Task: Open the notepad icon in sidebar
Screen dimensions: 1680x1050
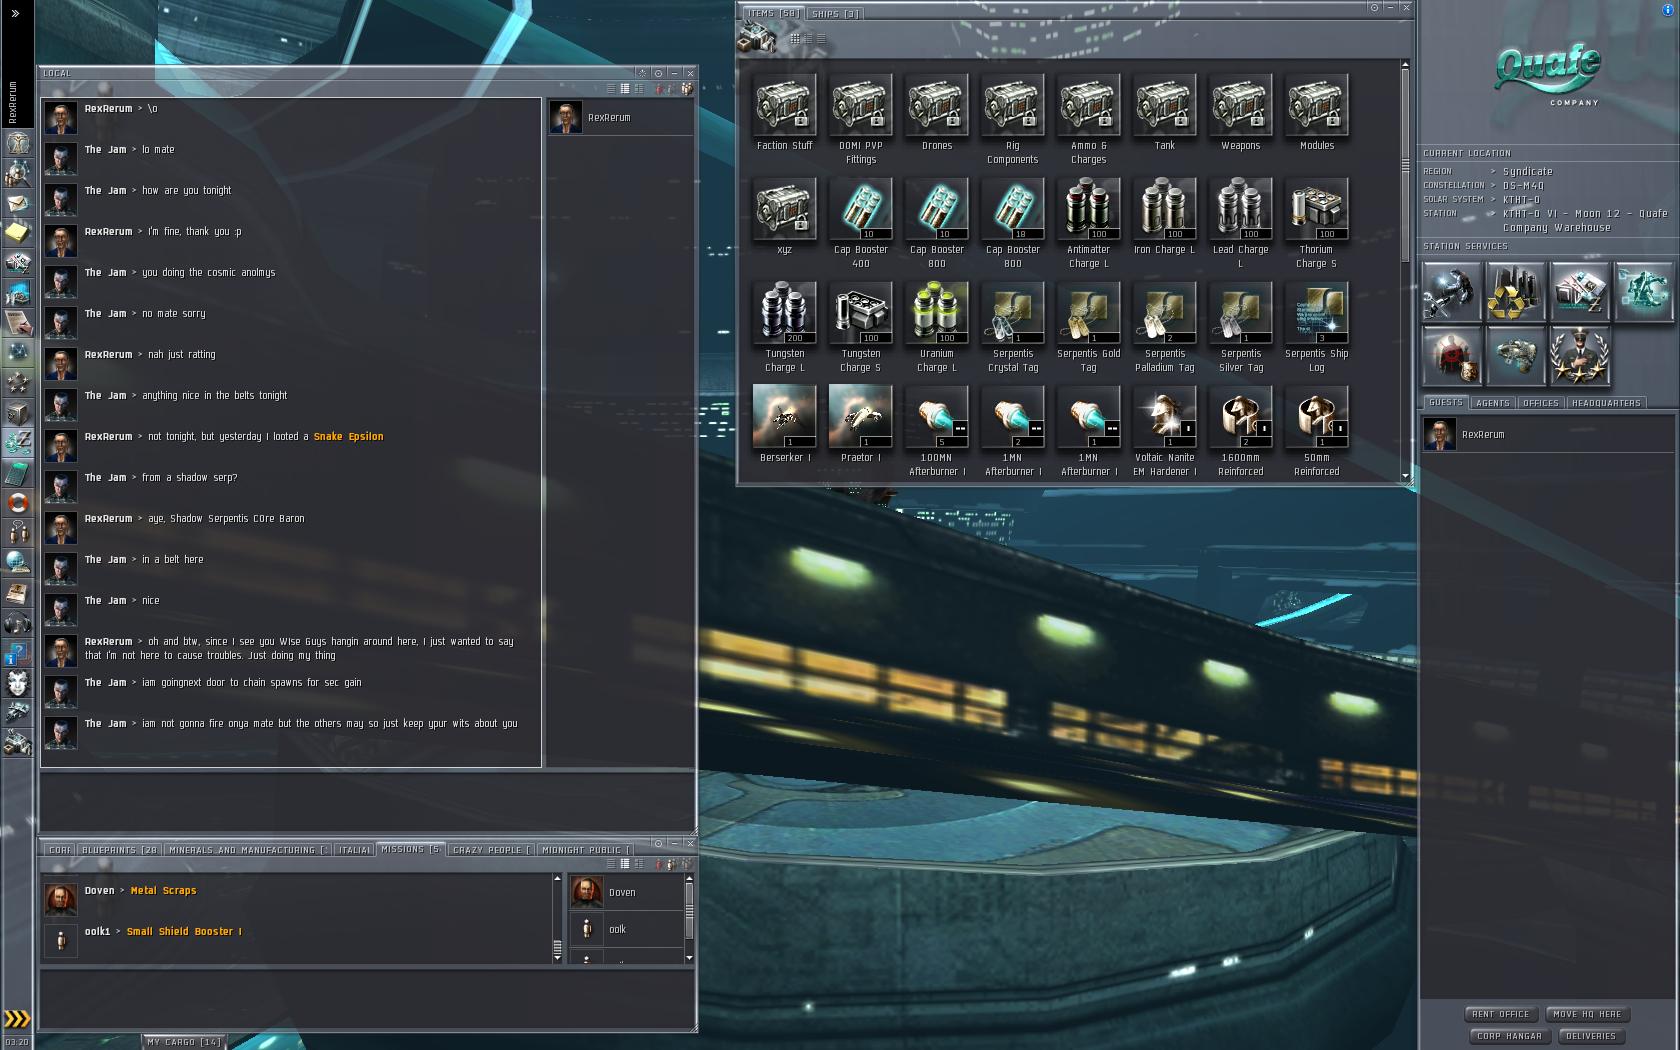Action: point(17,233)
